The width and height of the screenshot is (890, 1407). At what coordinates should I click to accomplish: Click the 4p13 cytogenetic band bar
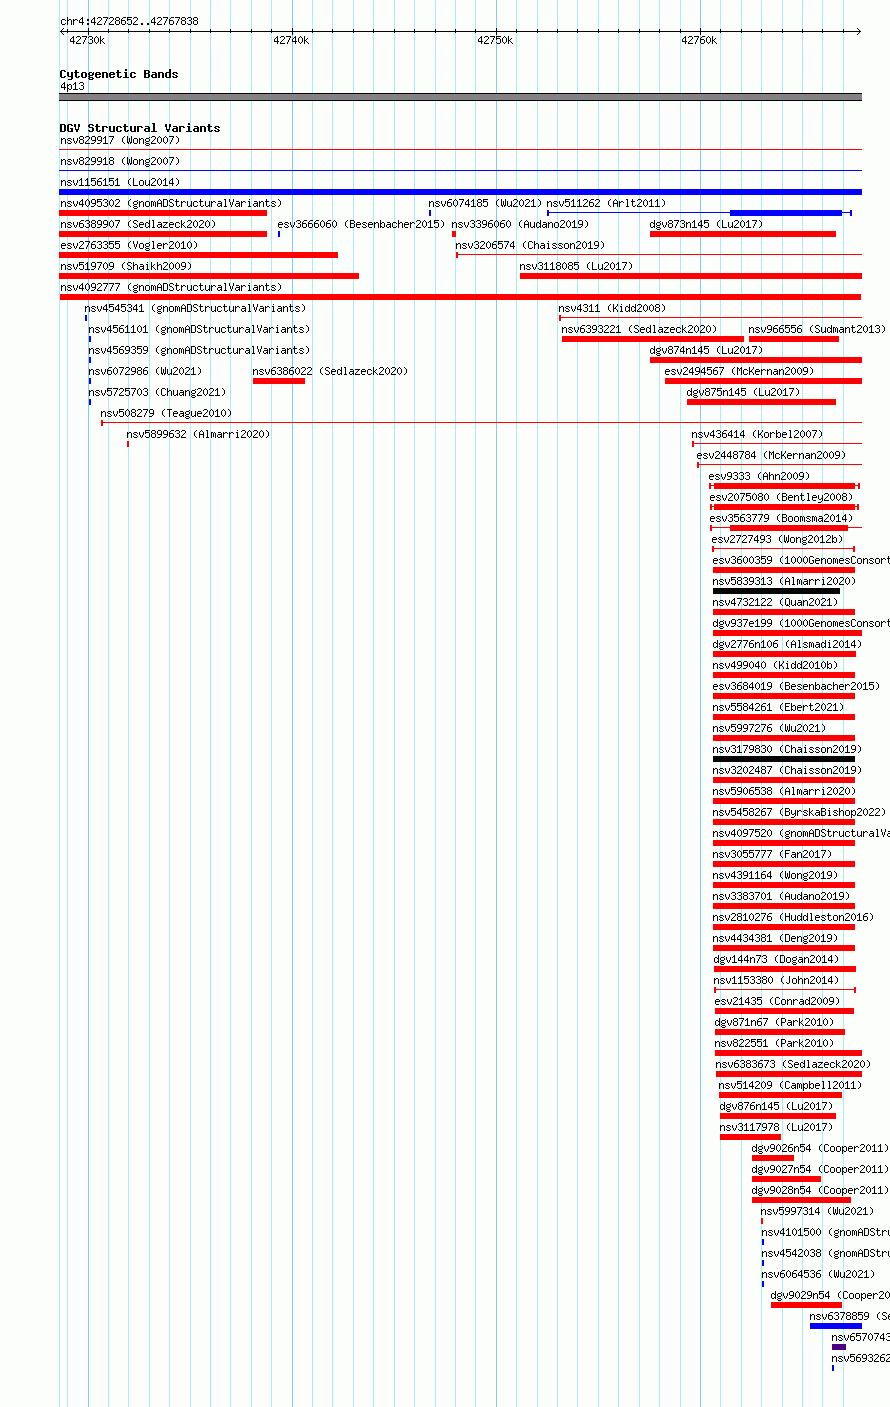(460, 97)
